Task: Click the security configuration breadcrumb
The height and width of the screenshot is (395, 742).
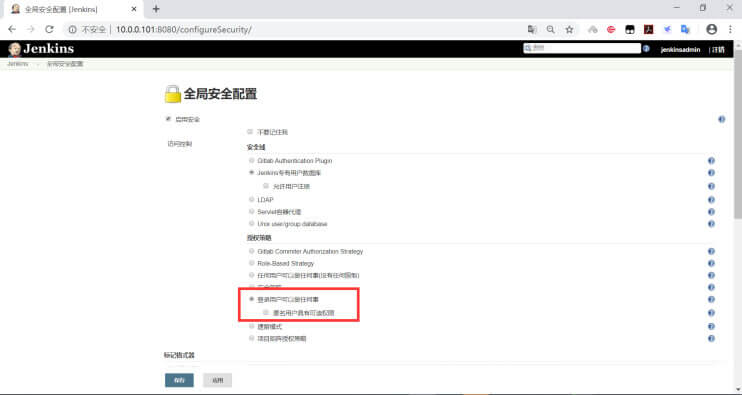Action: coord(65,64)
